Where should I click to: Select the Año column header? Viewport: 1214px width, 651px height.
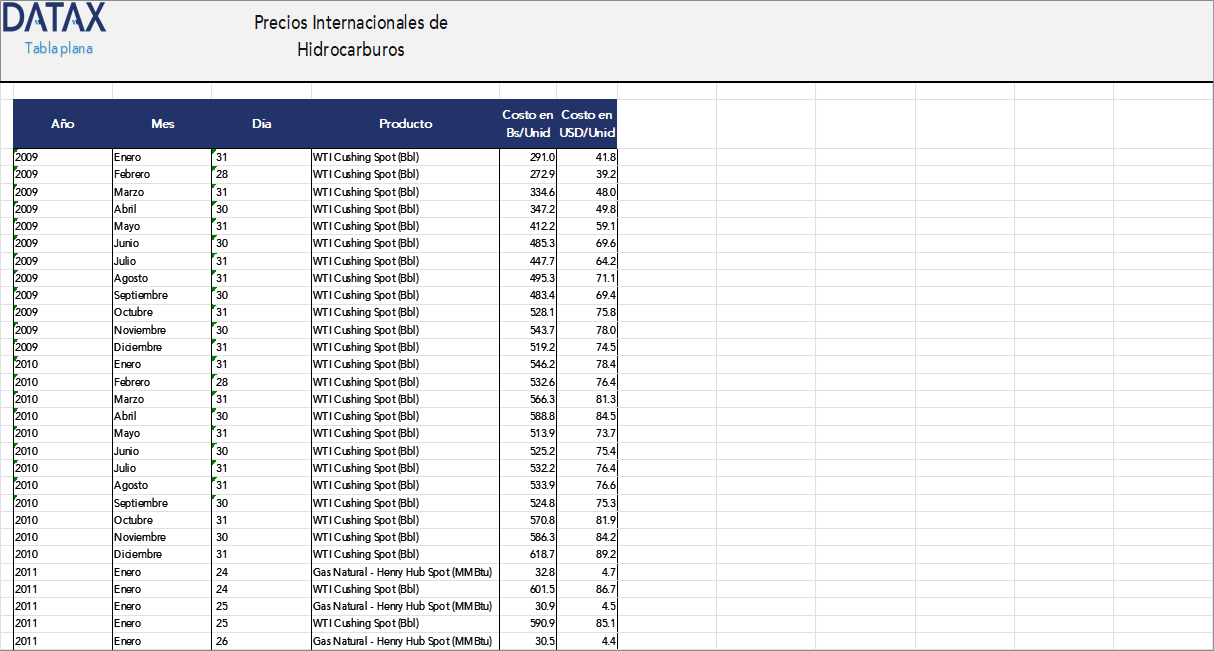coord(63,123)
